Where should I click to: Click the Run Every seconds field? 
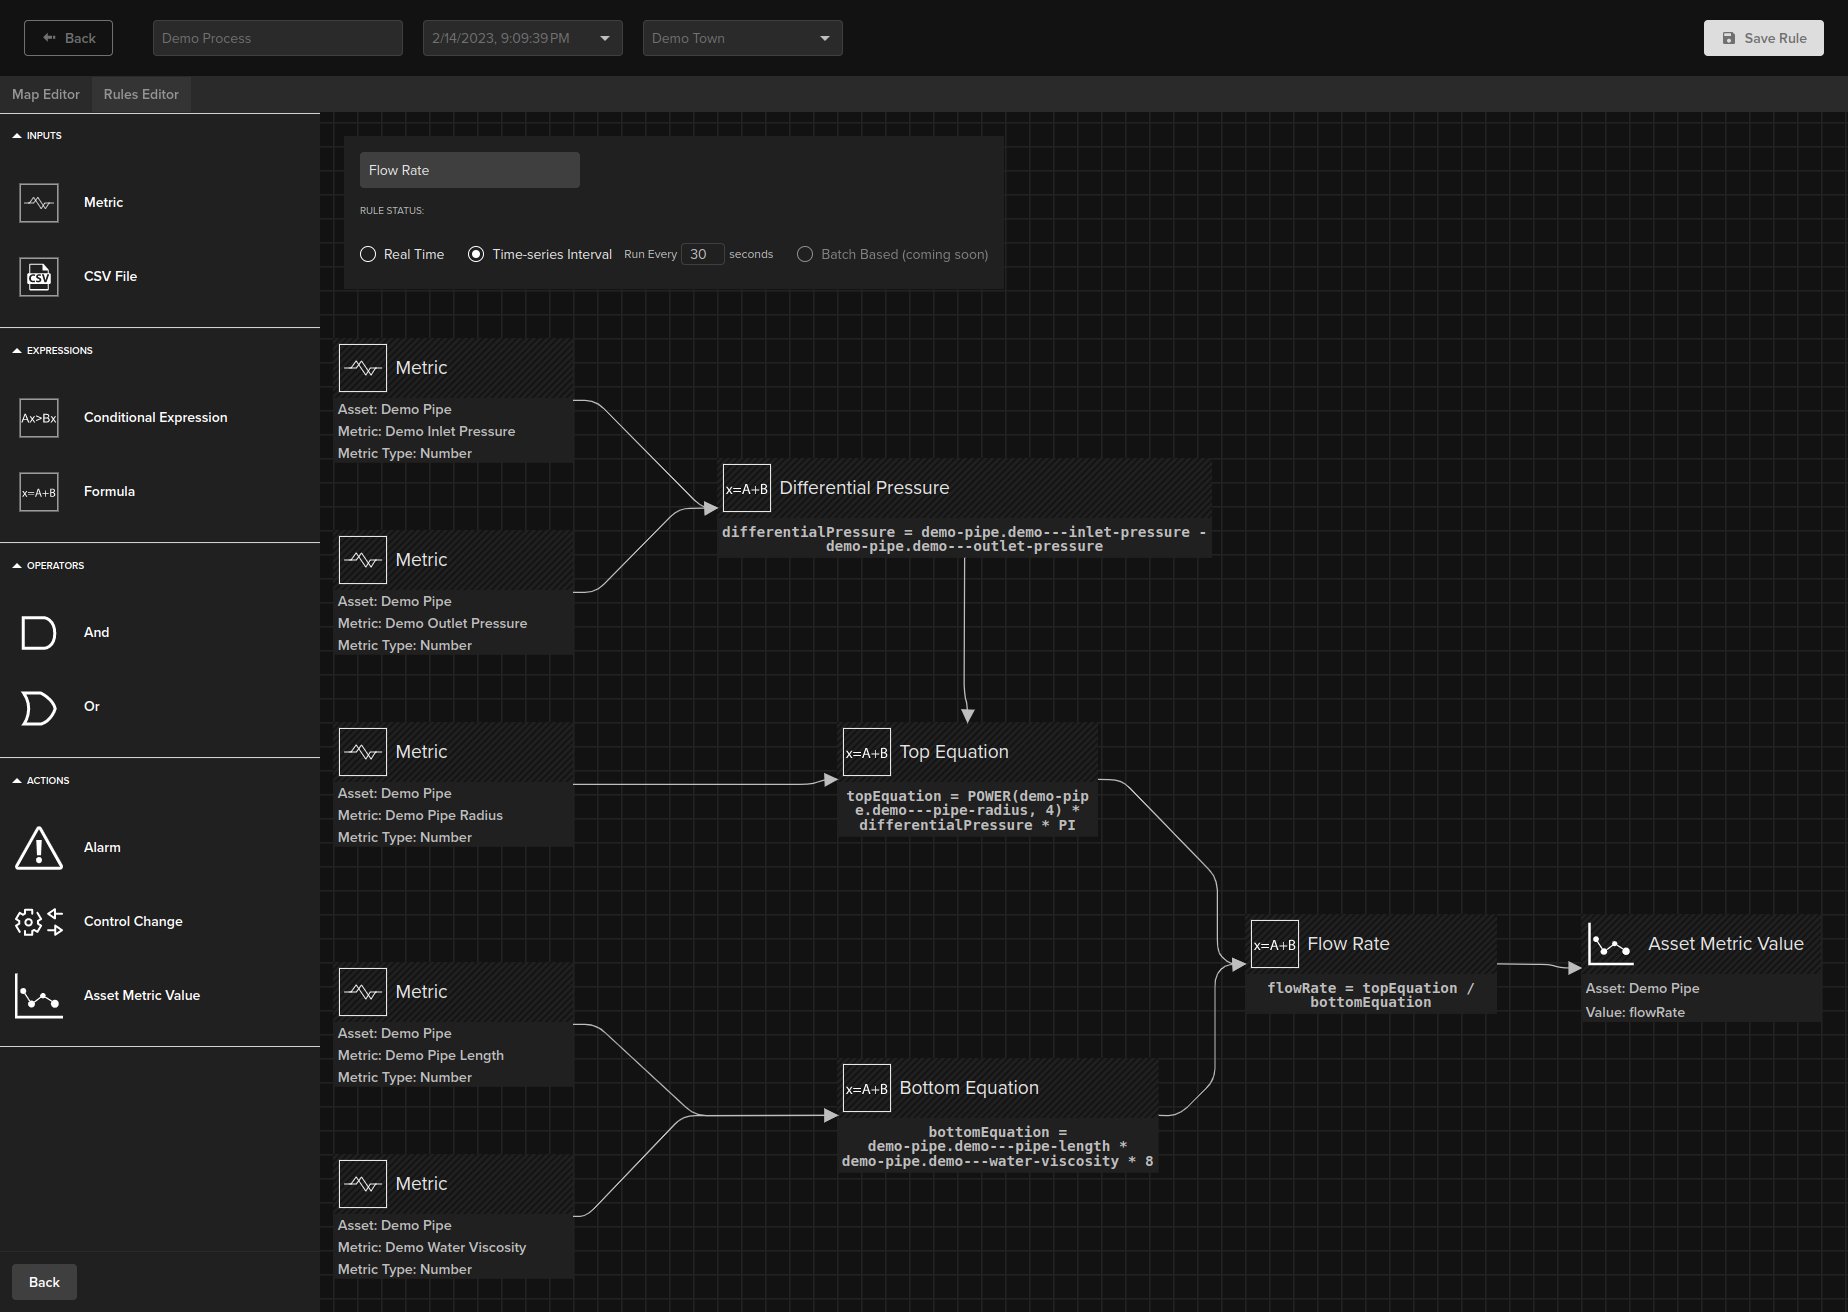pyautogui.click(x=702, y=254)
